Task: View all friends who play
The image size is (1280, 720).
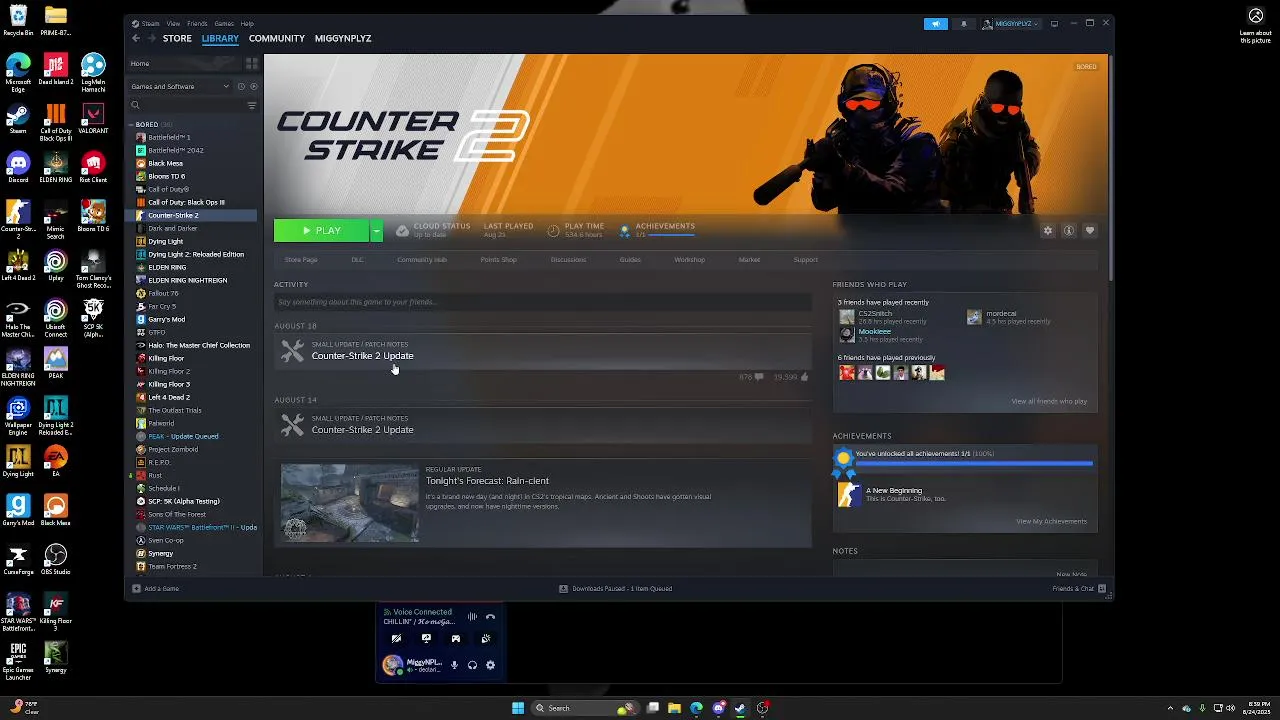Action: pyautogui.click(x=1049, y=402)
